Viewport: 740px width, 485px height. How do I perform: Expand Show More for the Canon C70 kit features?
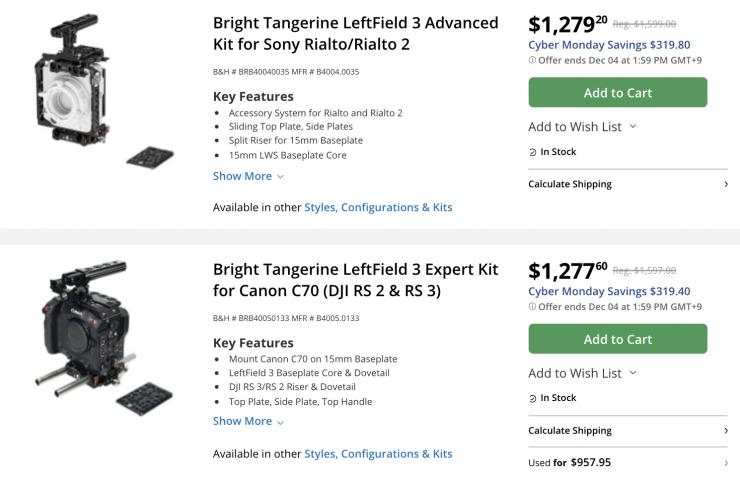click(248, 421)
